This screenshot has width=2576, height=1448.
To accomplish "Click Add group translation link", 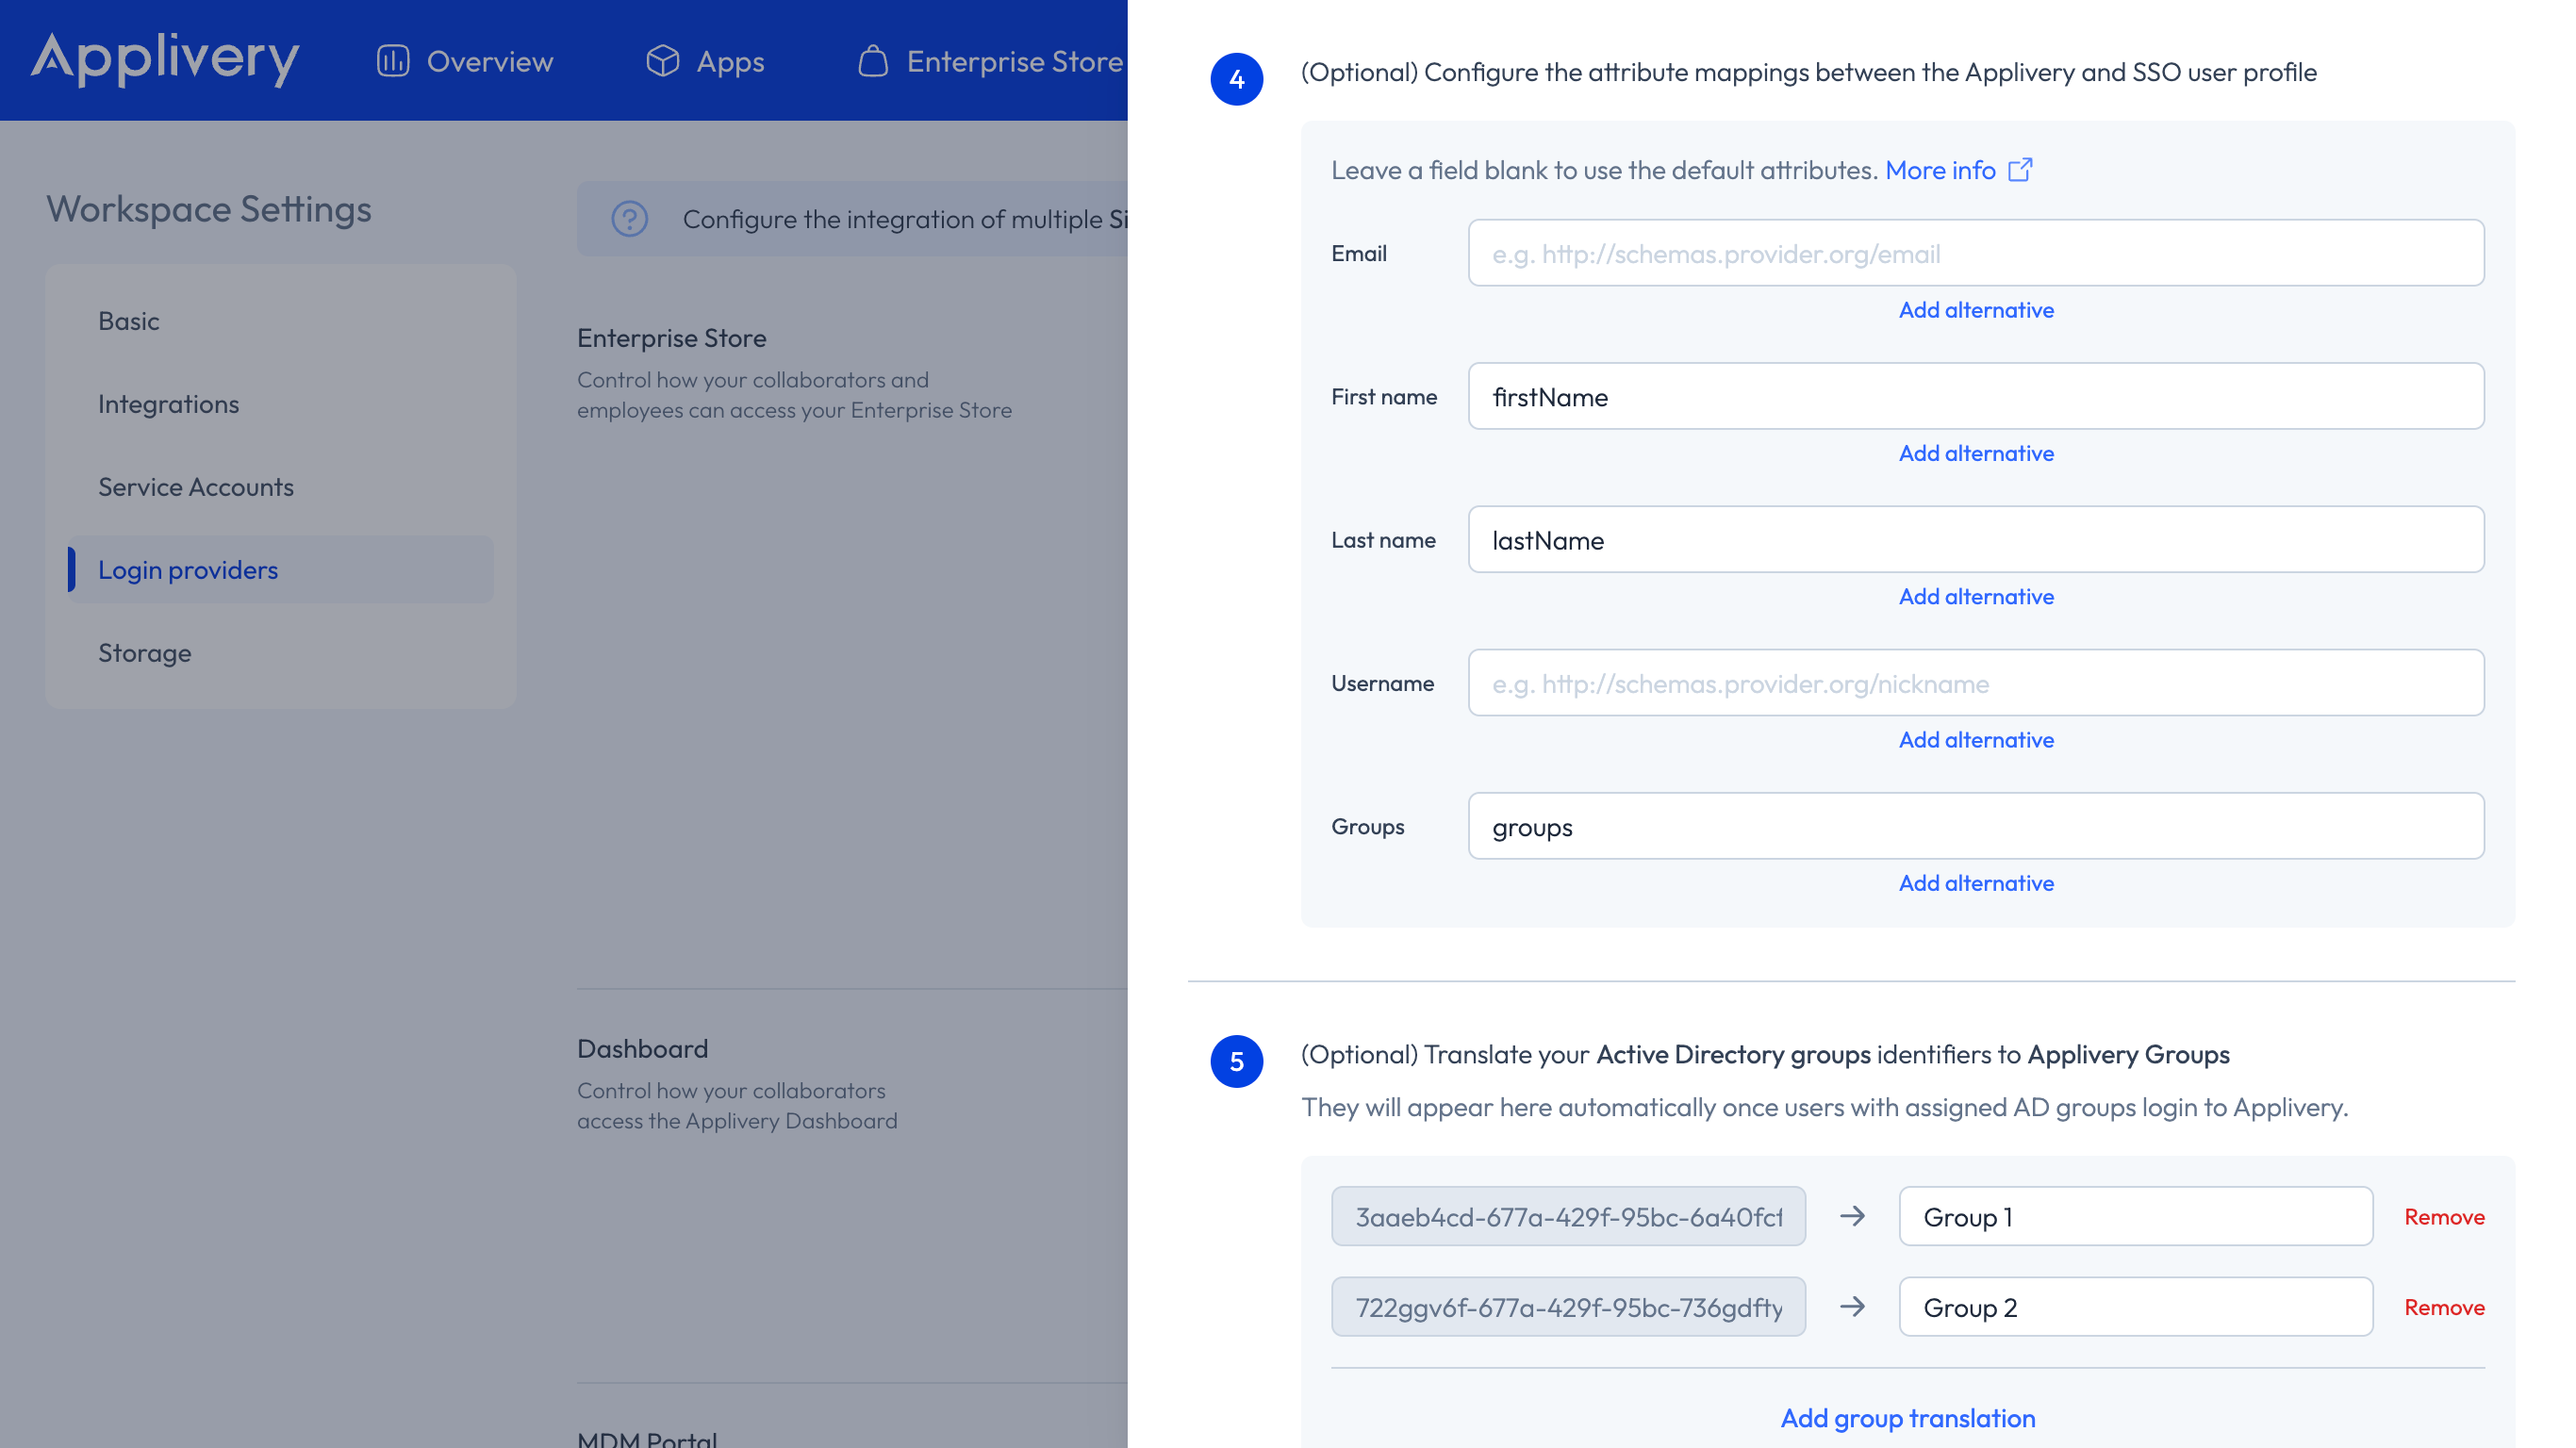I will point(1908,1418).
